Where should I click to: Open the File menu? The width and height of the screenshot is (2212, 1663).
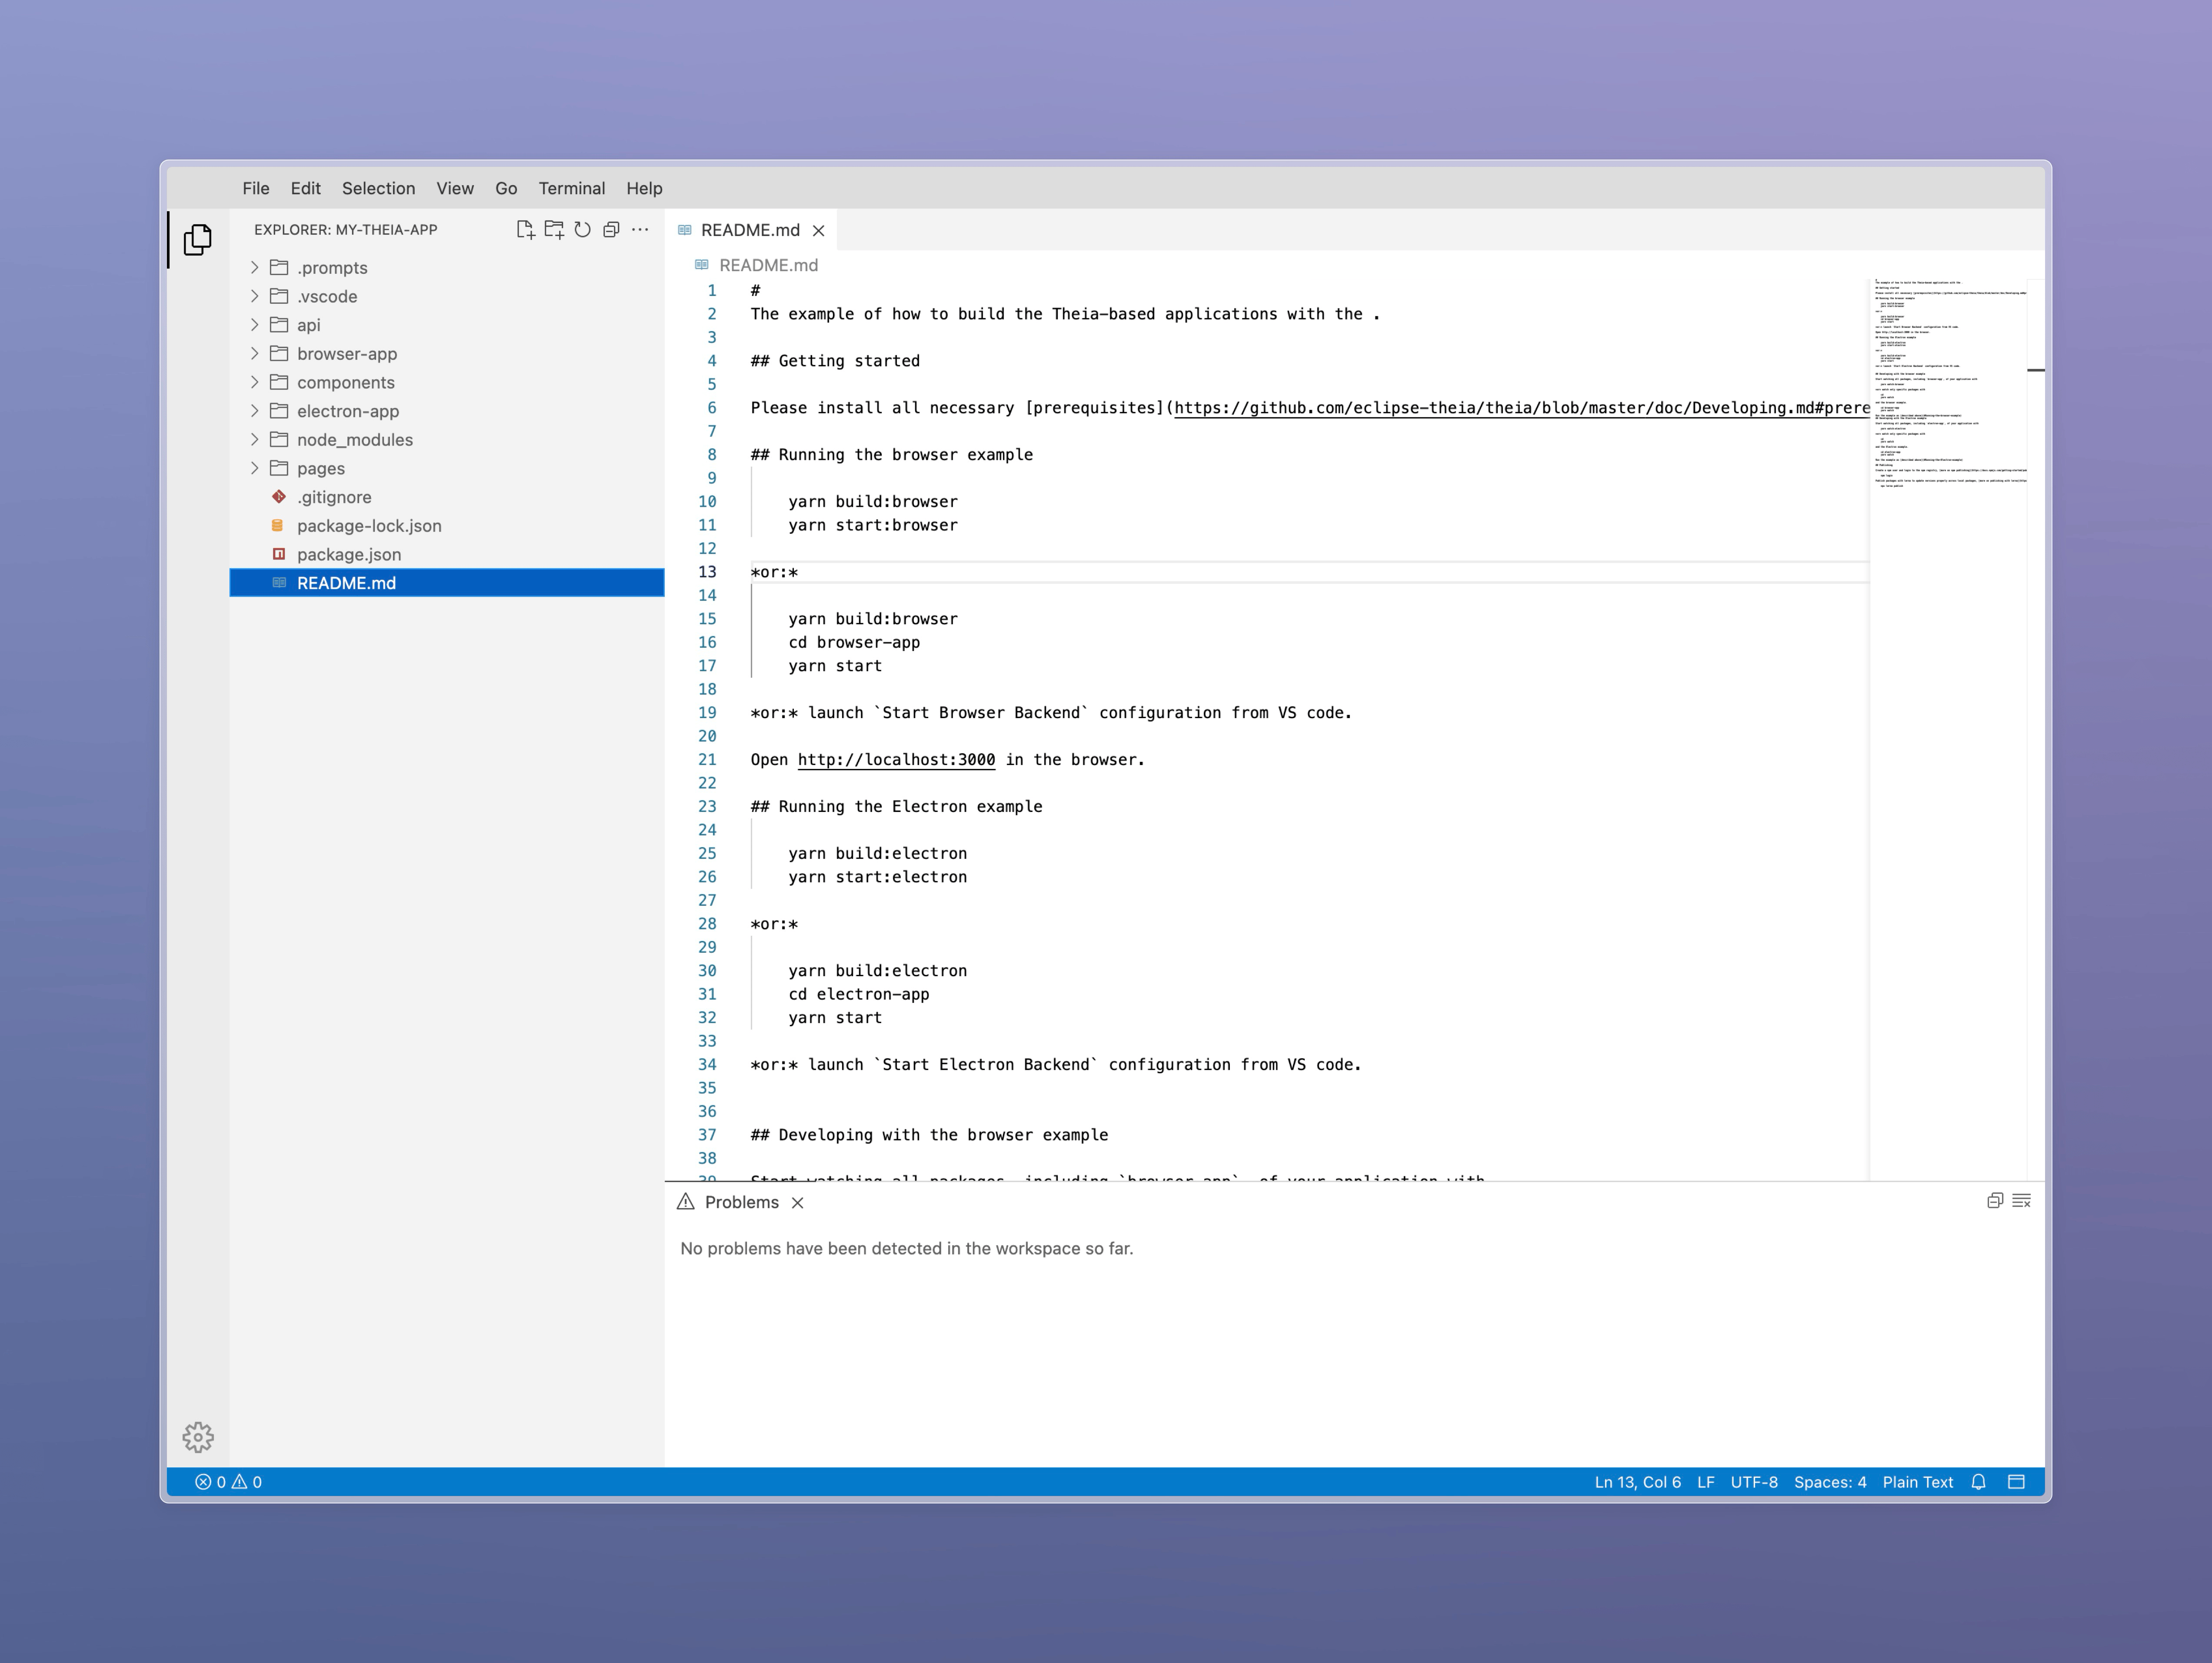256,188
